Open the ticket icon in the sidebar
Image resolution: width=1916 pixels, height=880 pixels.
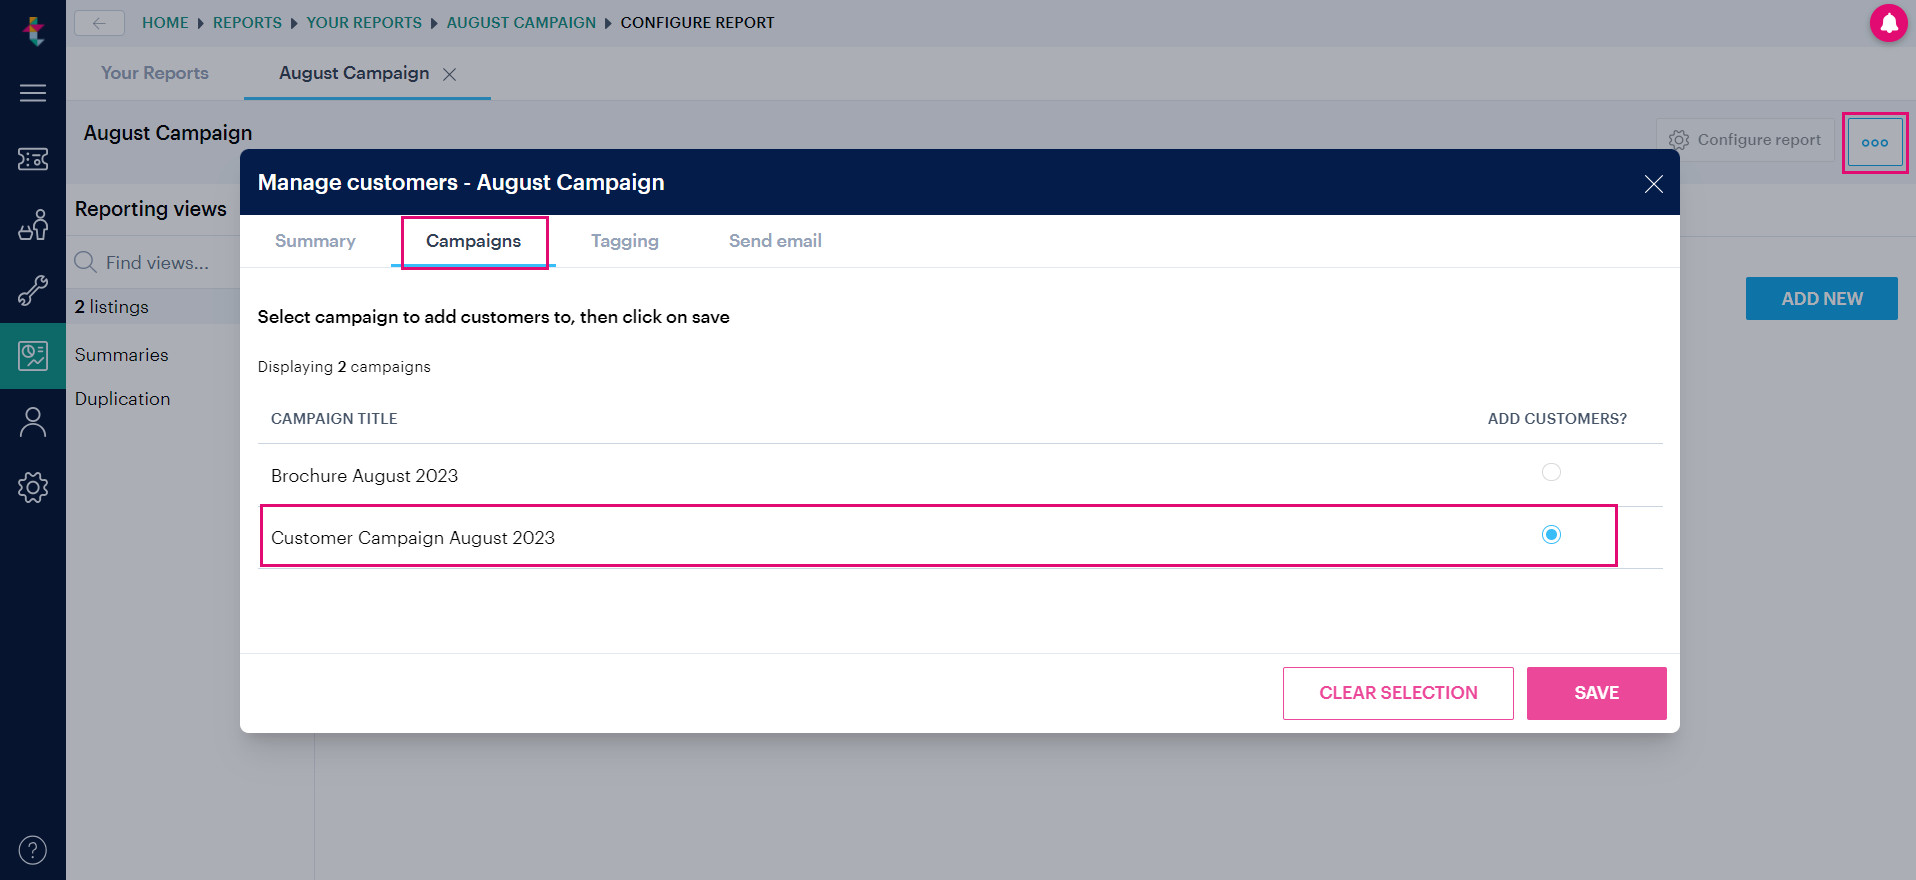coord(33,159)
